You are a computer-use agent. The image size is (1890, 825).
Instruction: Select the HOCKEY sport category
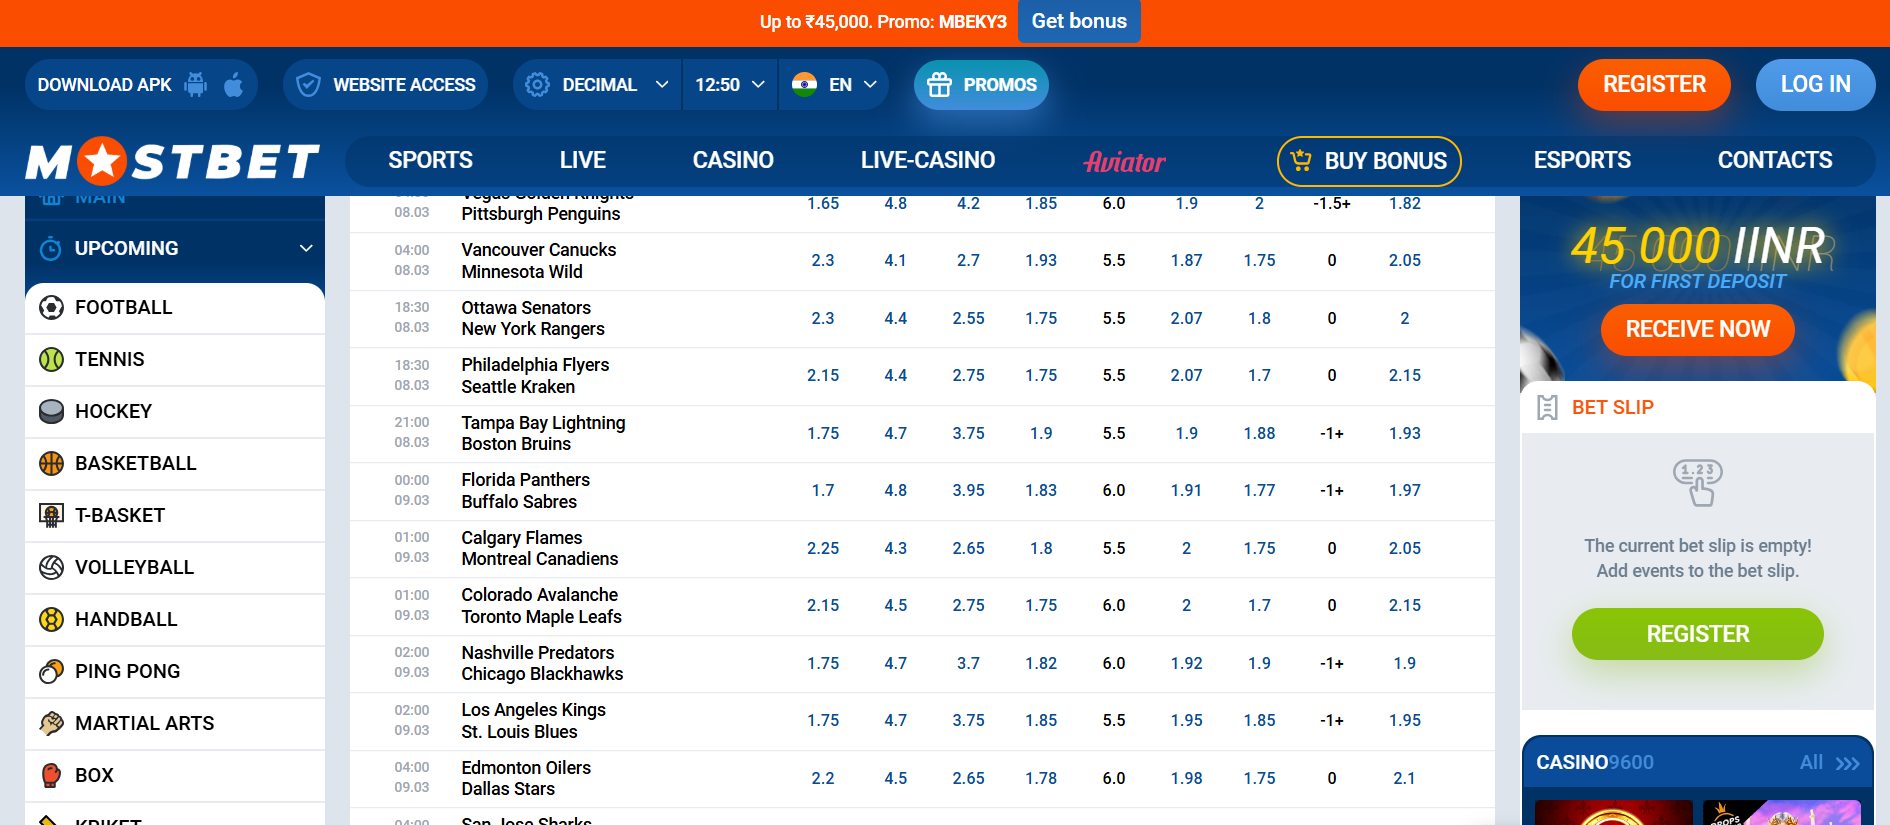175,411
